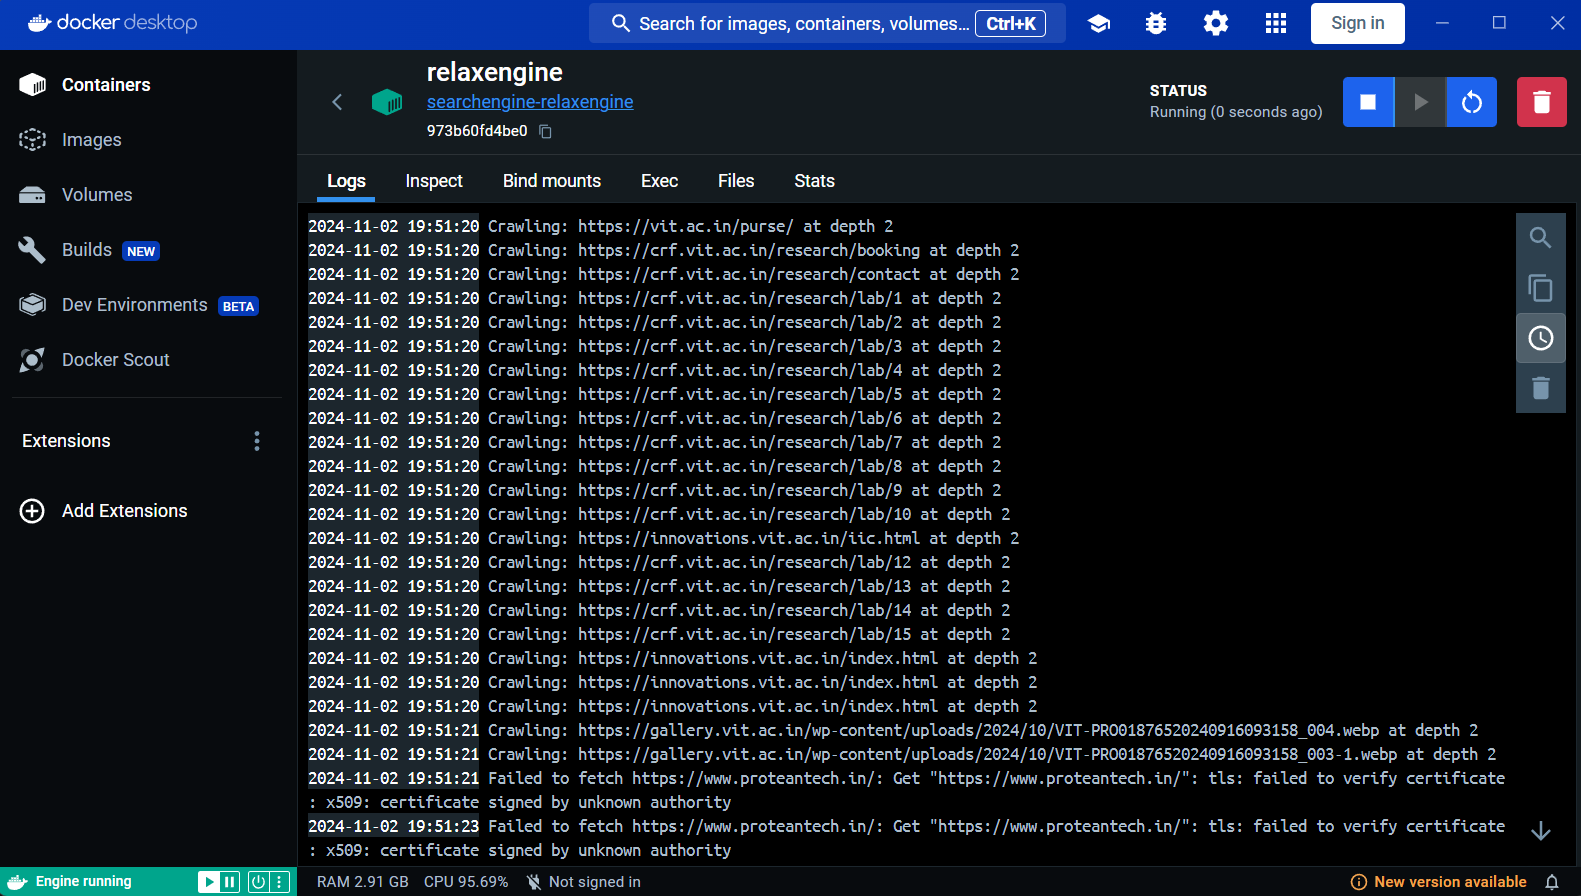Screen dimensions: 1581x896
Task: Click the Sign in button
Action: click(1358, 23)
